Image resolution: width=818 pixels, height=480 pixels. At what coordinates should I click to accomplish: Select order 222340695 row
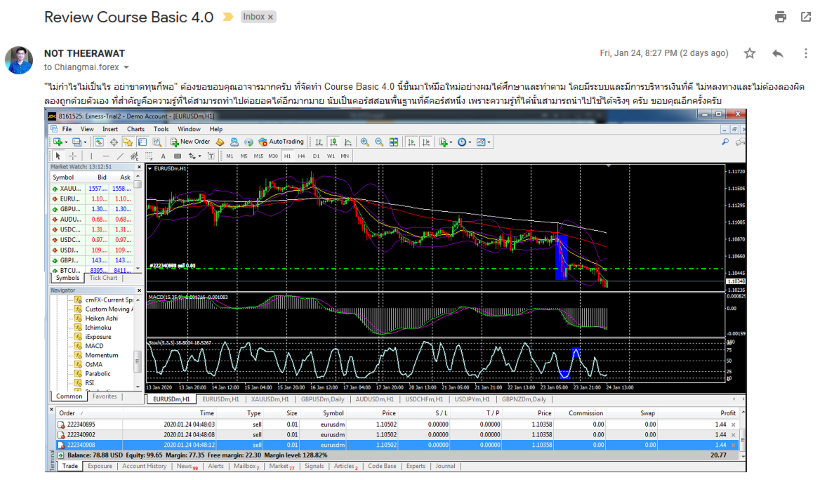396,425
